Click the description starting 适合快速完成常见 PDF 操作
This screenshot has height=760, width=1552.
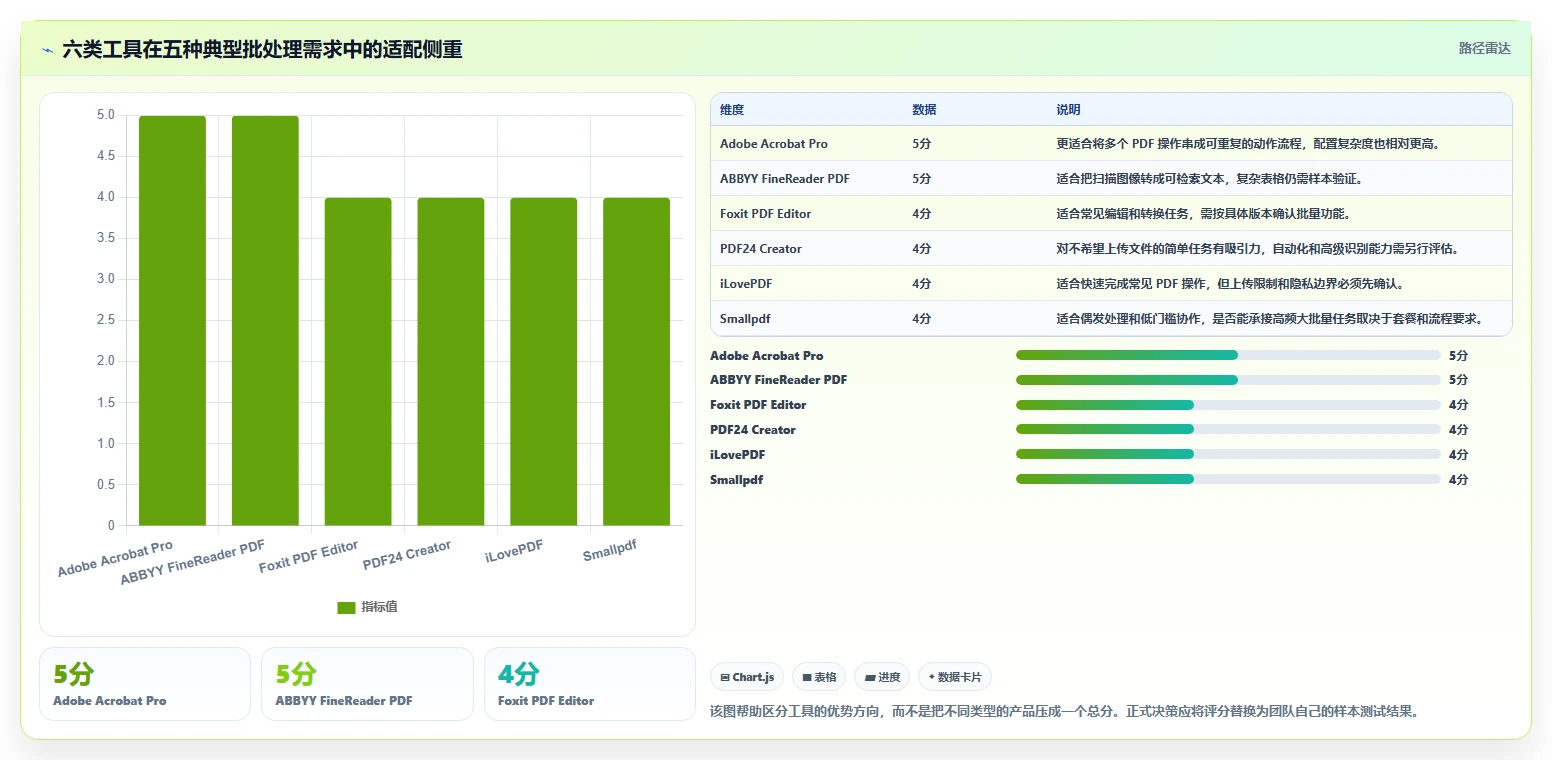click(1233, 284)
